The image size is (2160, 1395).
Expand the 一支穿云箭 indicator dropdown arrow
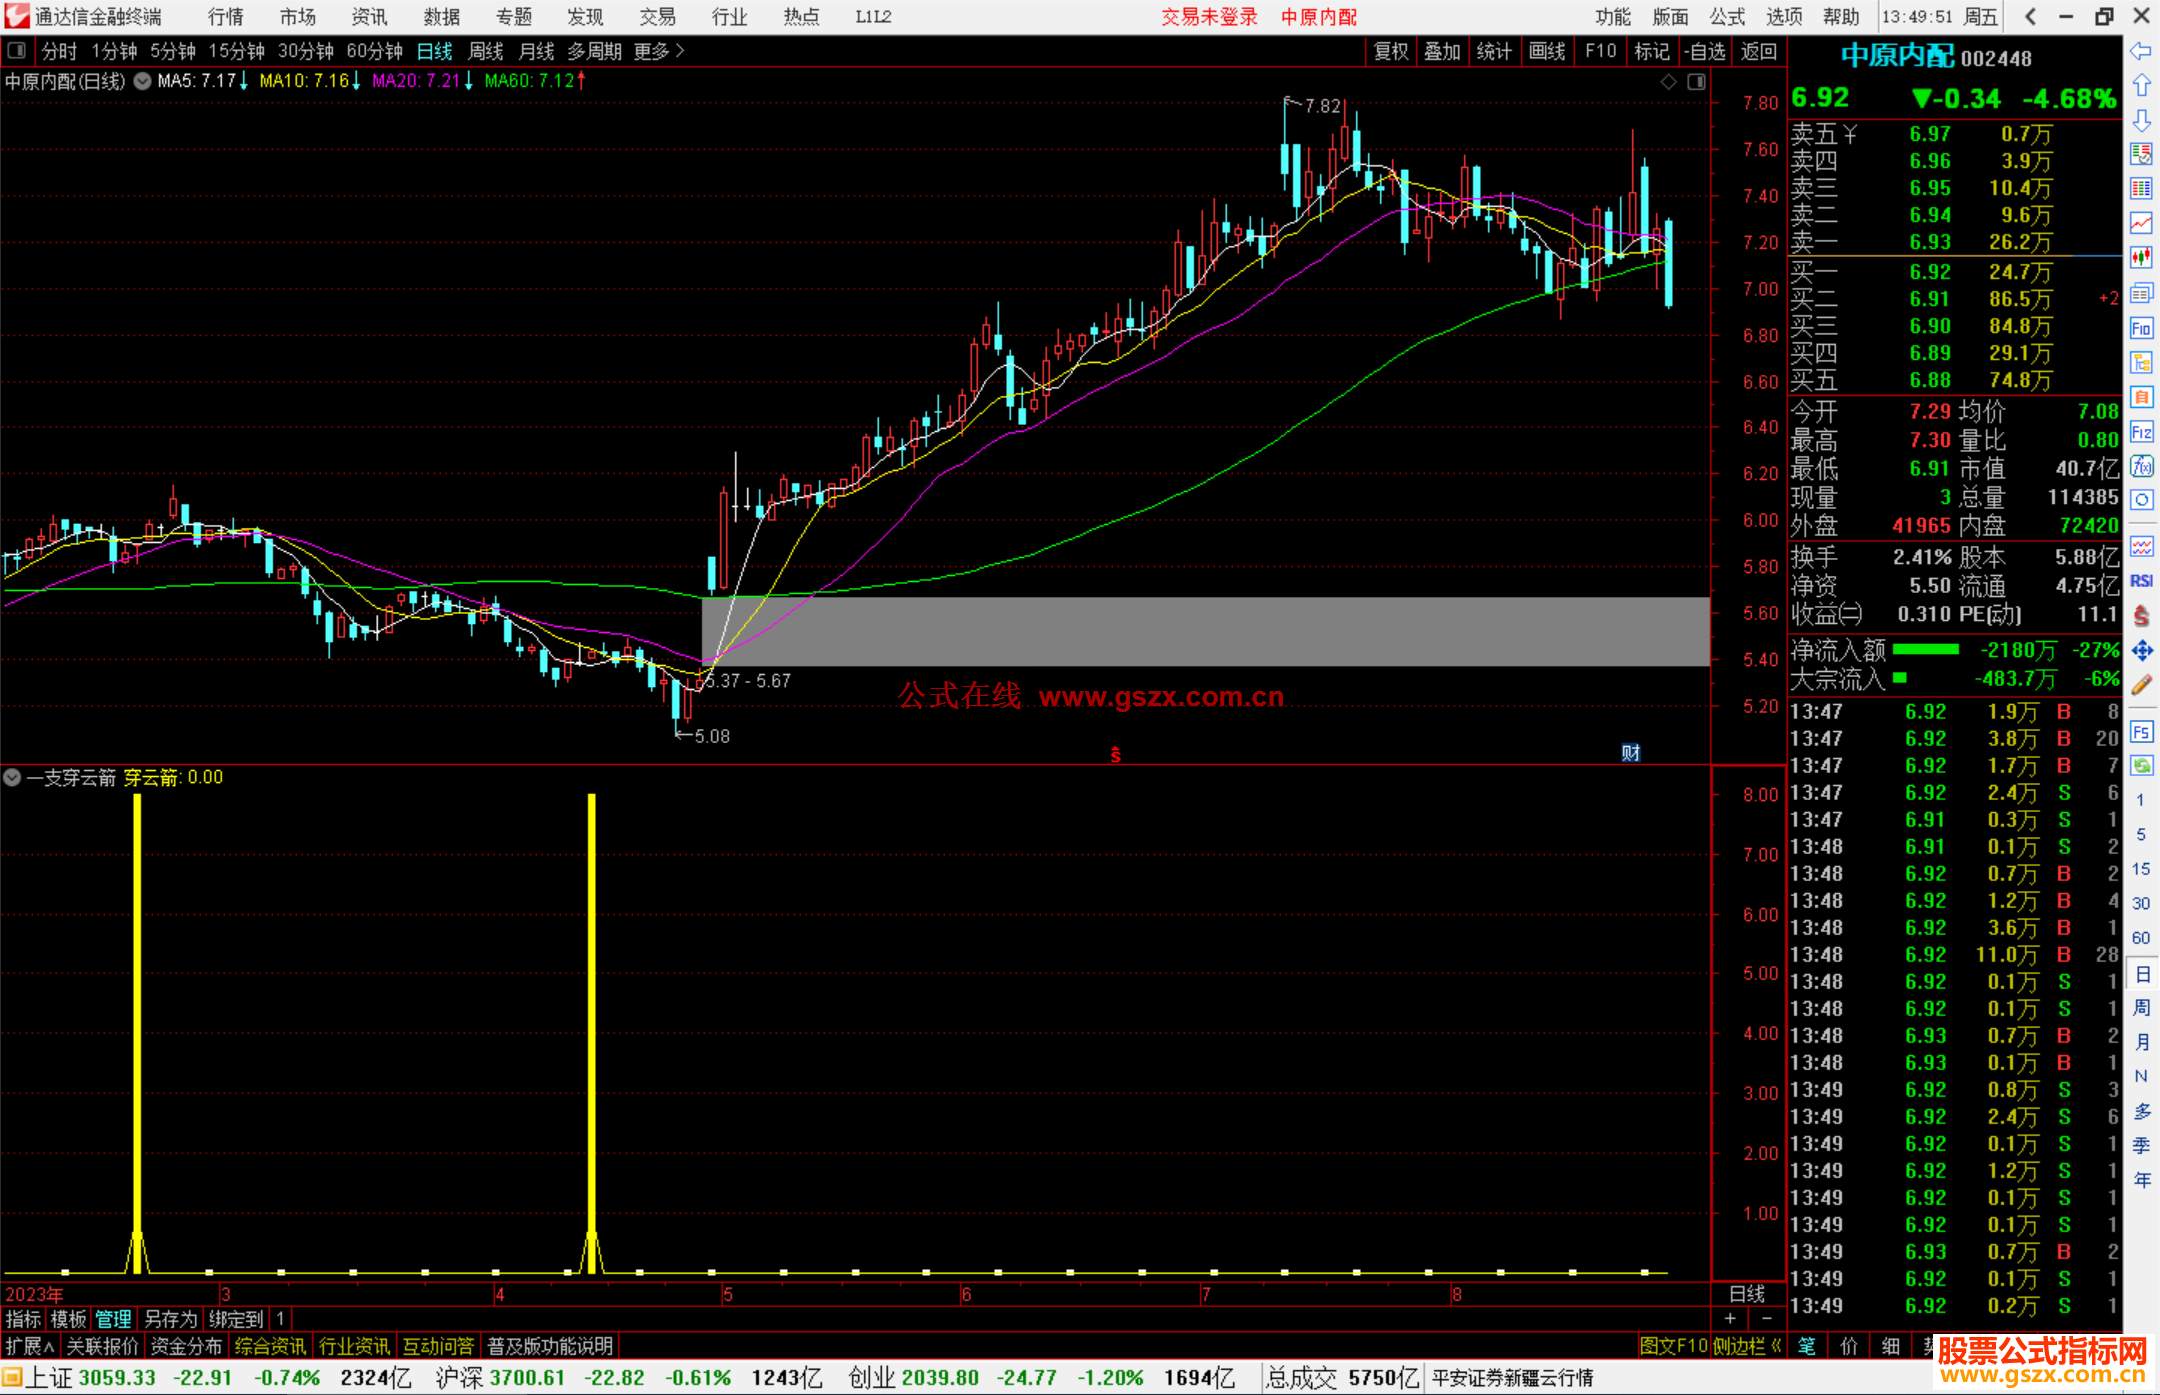click(12, 777)
